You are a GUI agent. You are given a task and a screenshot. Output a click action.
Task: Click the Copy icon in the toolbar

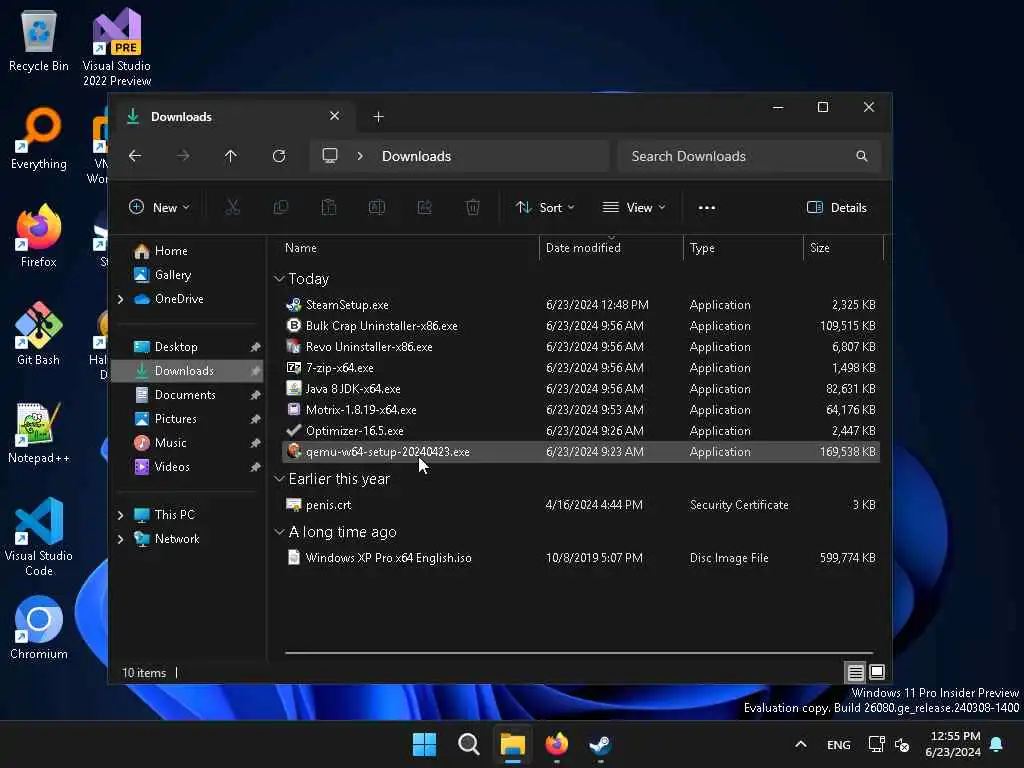point(281,208)
